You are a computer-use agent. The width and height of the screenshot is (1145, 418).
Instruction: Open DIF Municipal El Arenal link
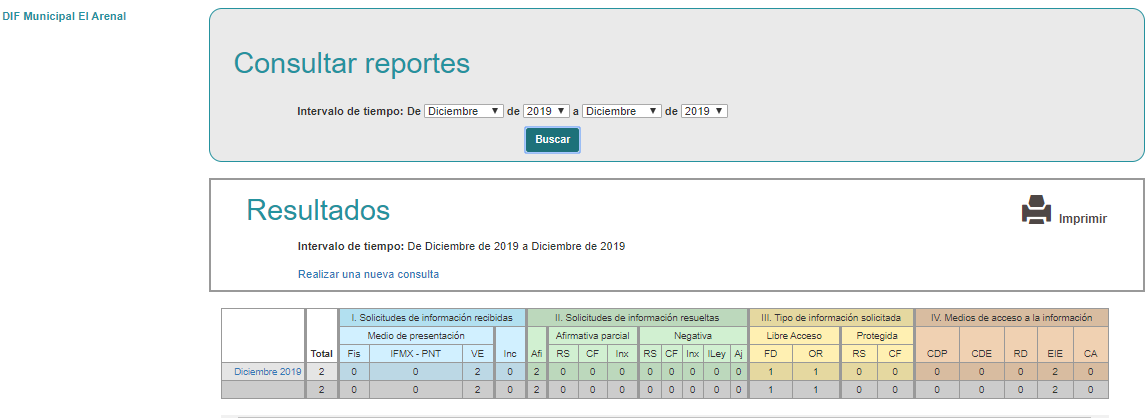coord(64,16)
